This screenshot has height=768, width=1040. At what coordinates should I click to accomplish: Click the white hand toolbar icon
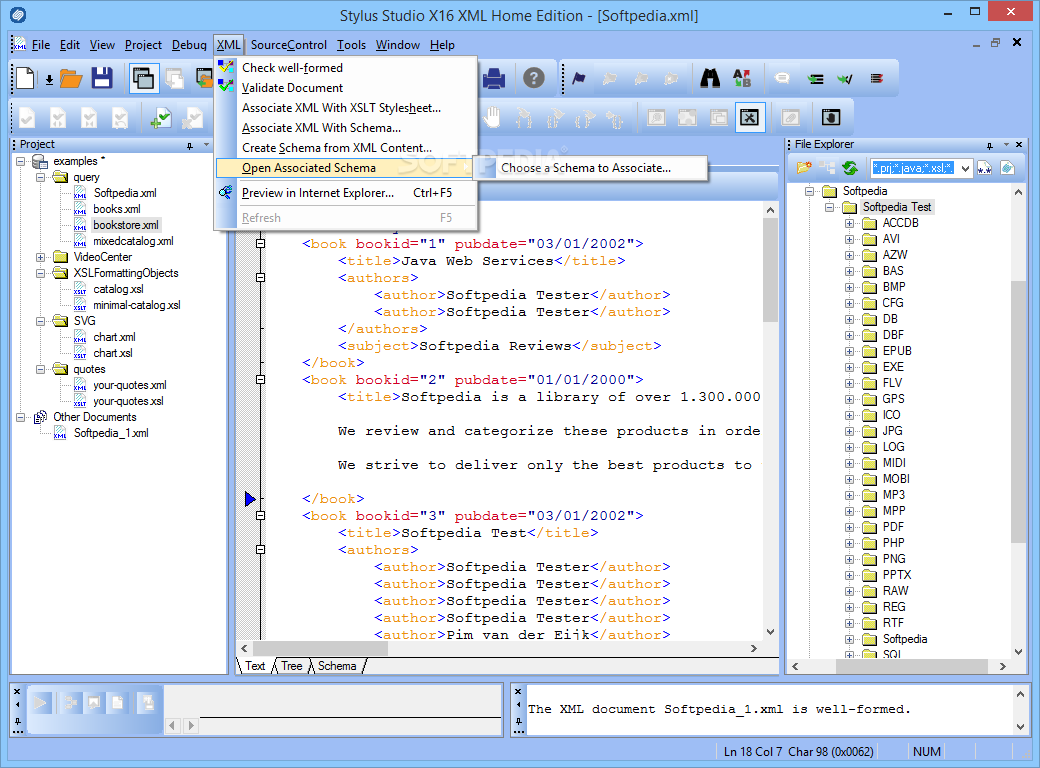[491, 117]
